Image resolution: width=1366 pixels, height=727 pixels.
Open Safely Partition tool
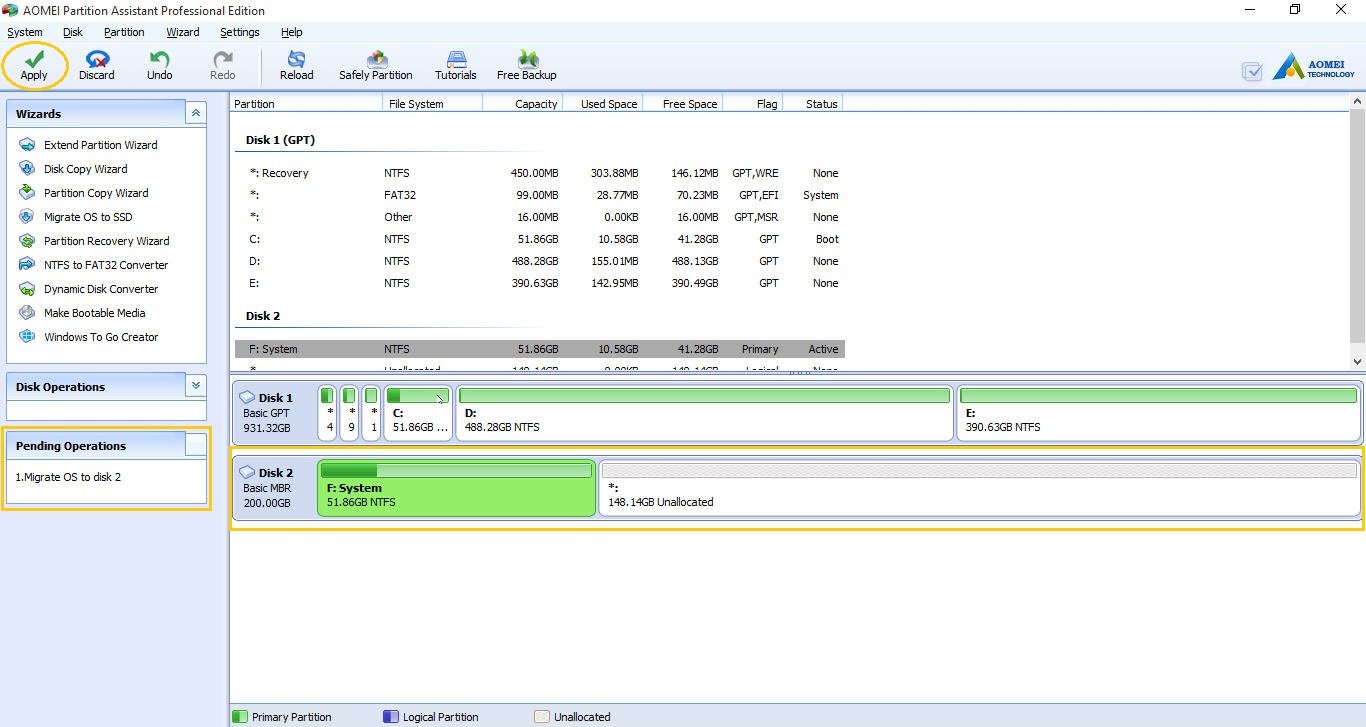tap(376, 60)
